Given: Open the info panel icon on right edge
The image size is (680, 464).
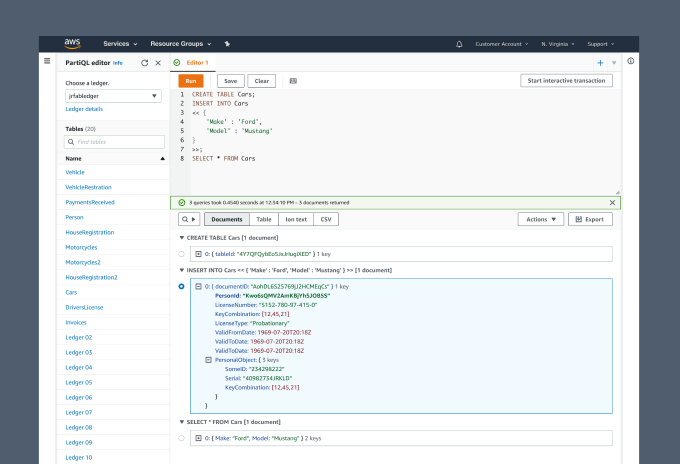Looking at the screenshot, I should click(630, 62).
